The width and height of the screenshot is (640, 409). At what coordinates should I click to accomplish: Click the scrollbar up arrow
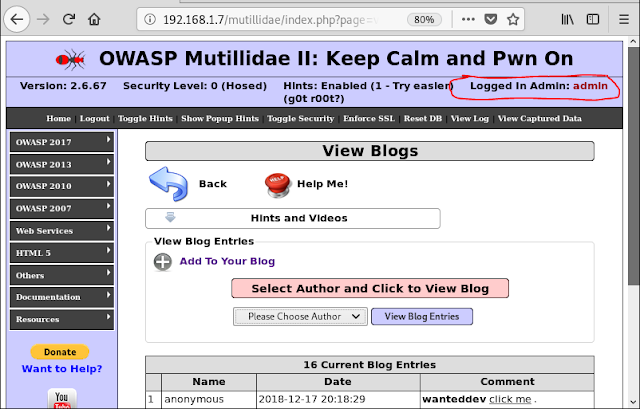[633, 41]
